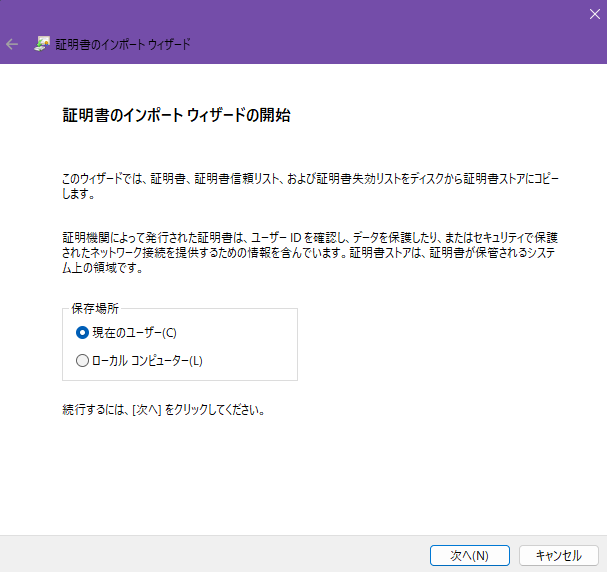The width and height of the screenshot is (607, 572).
Task: Click the text します。 ending the first paragraph
Action: (x=79, y=194)
